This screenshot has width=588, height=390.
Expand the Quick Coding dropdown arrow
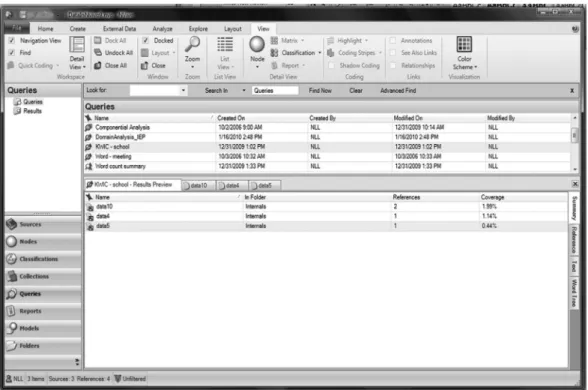pos(58,66)
